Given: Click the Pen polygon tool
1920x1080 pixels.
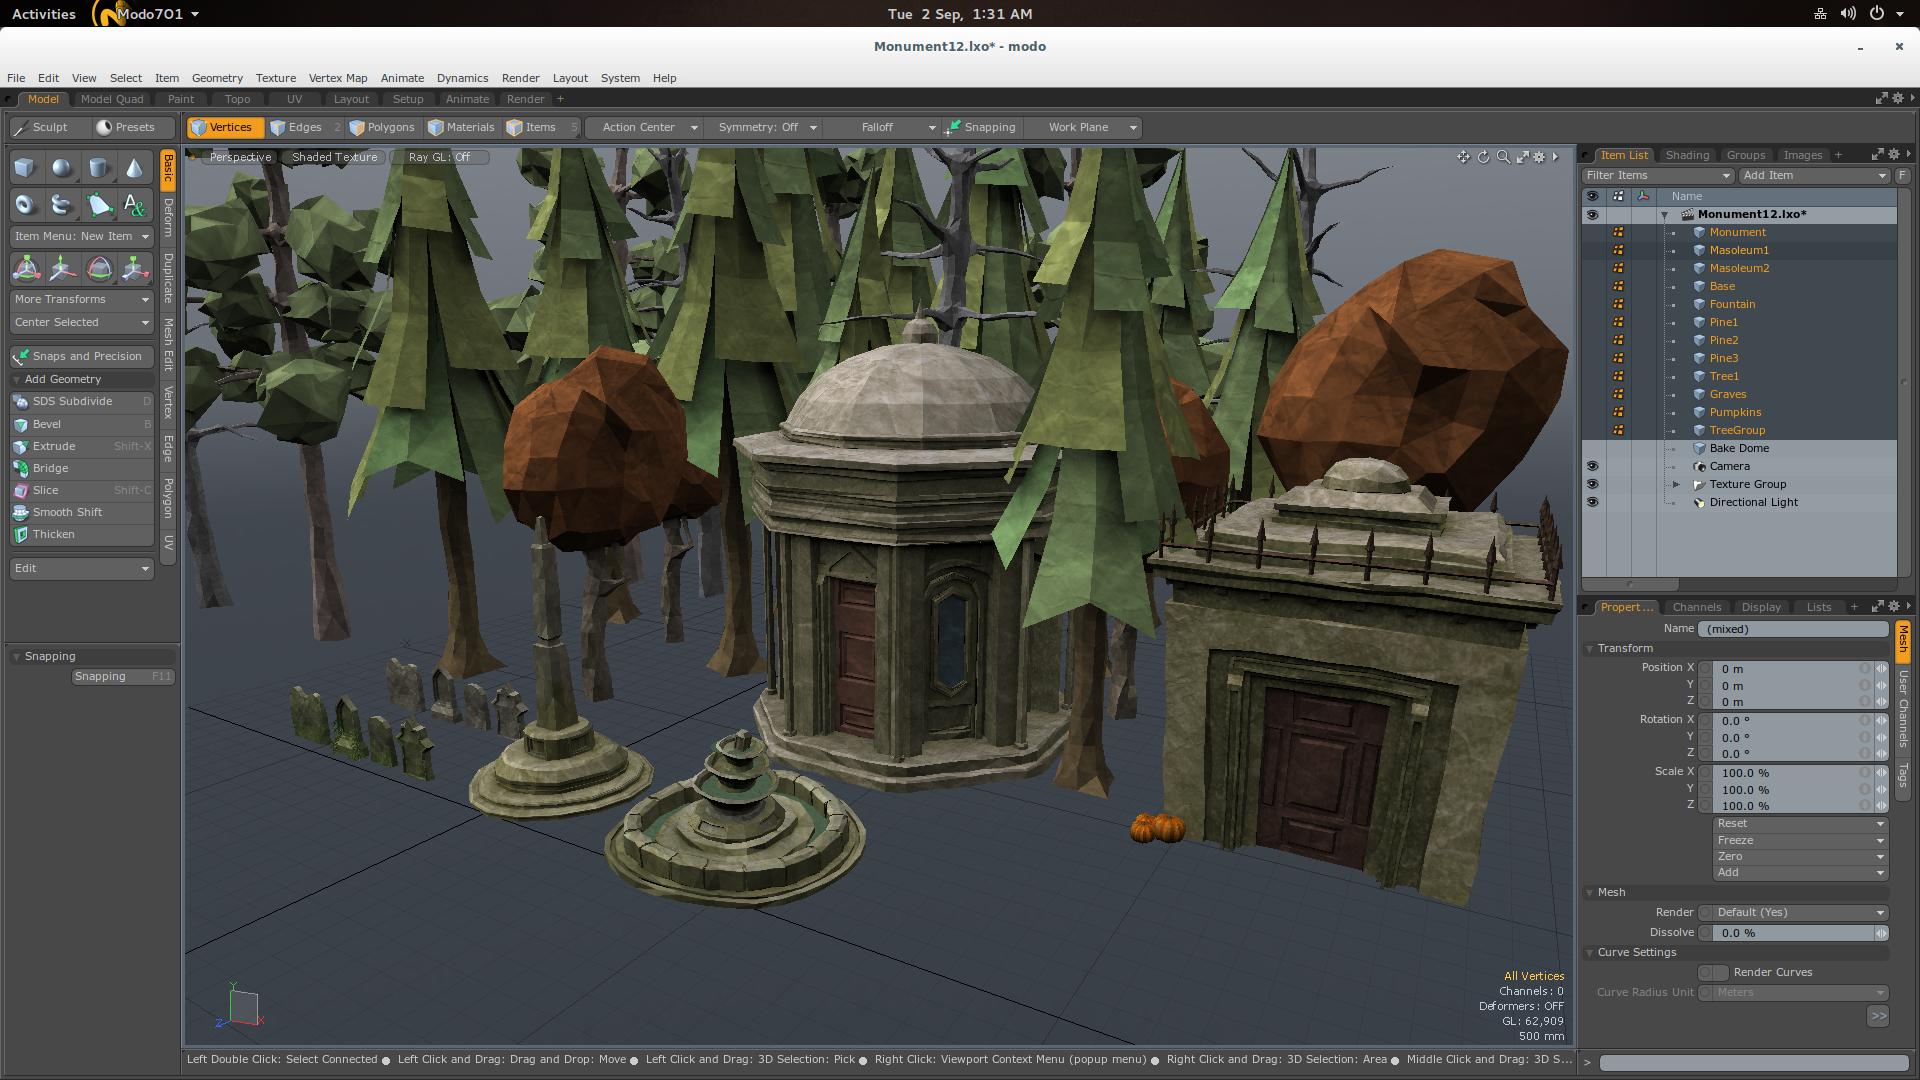Looking at the screenshot, I should tap(99, 205).
